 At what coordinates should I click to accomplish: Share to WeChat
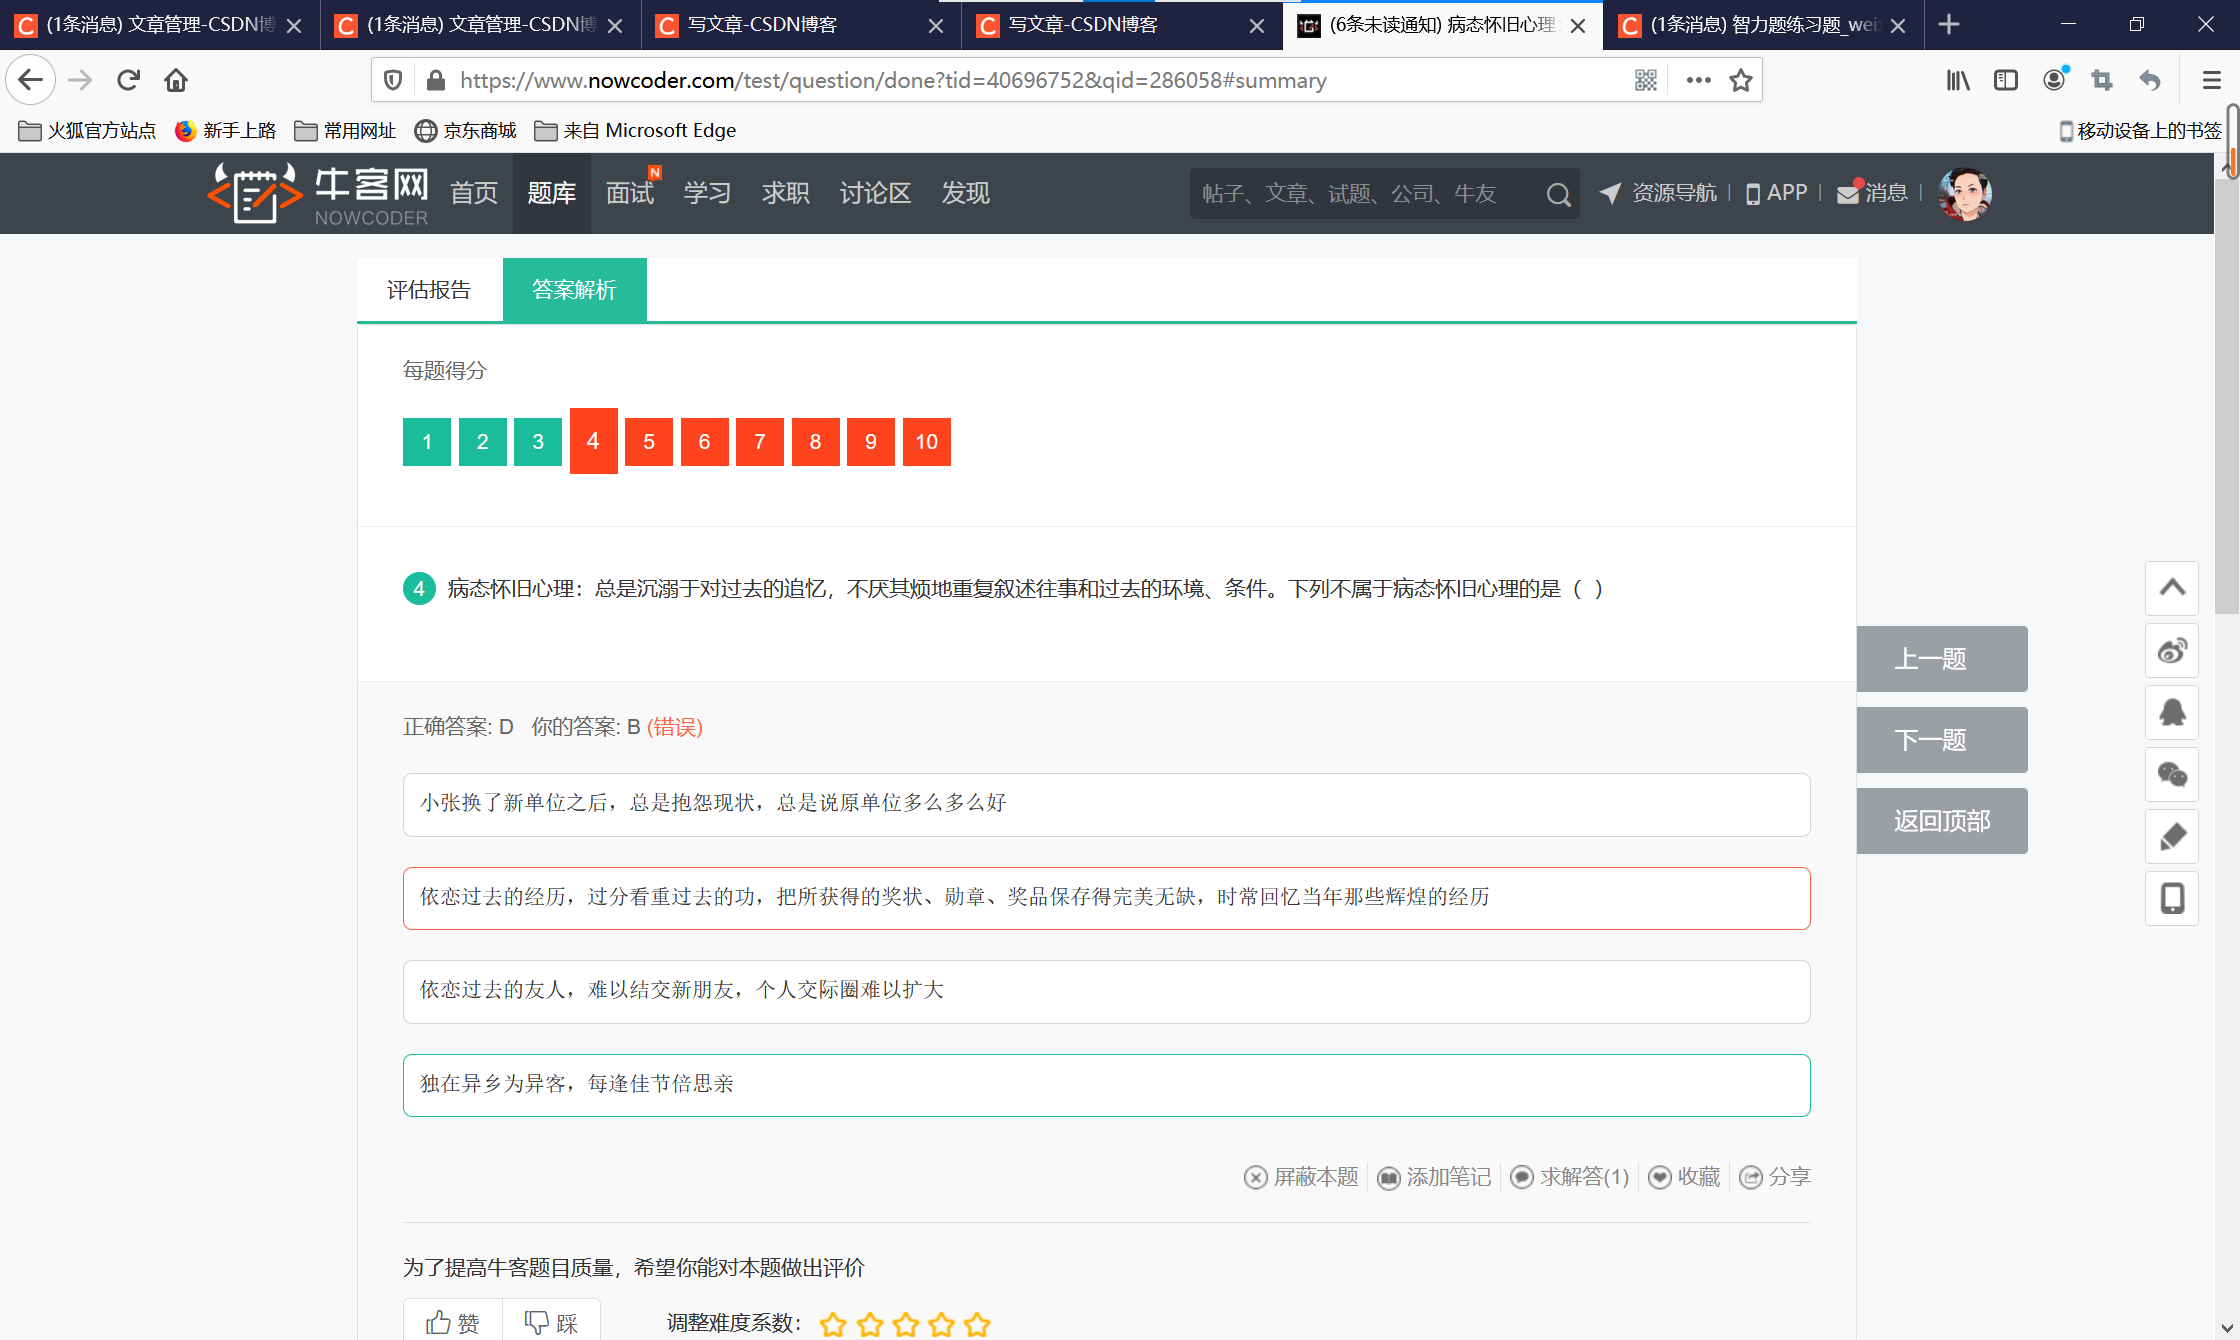(x=2172, y=775)
